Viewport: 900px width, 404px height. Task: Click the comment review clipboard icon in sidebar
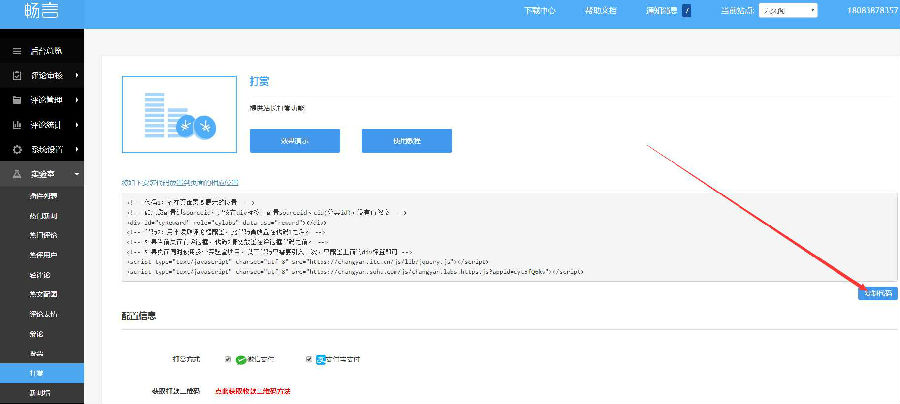[17, 75]
